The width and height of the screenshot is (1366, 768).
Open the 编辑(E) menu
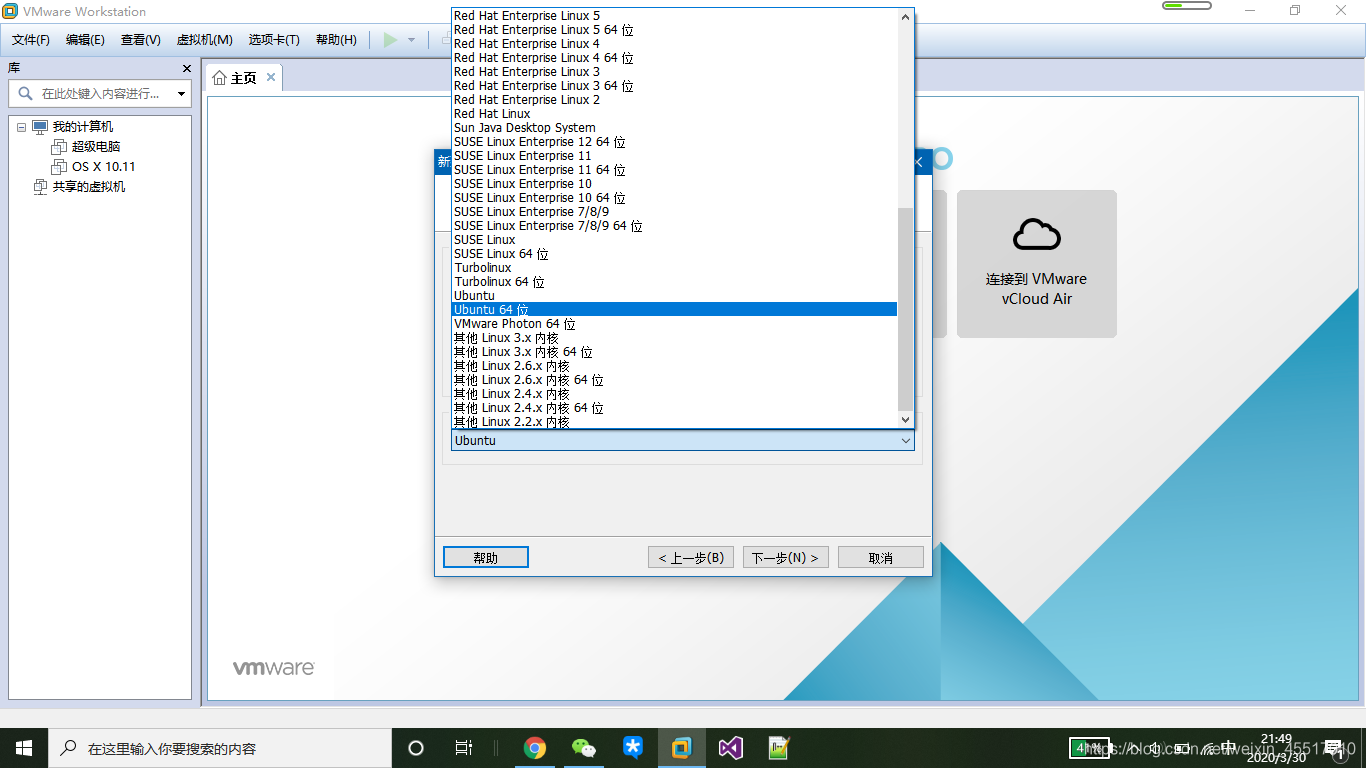point(85,40)
